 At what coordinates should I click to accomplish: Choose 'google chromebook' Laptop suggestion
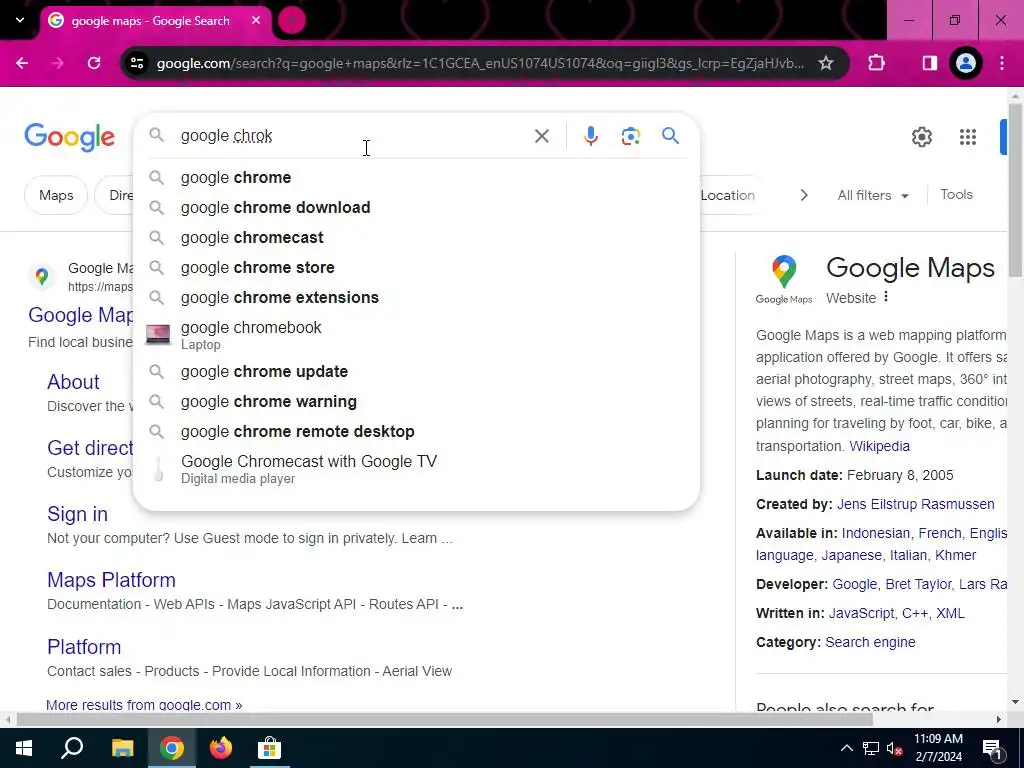[x=416, y=335]
